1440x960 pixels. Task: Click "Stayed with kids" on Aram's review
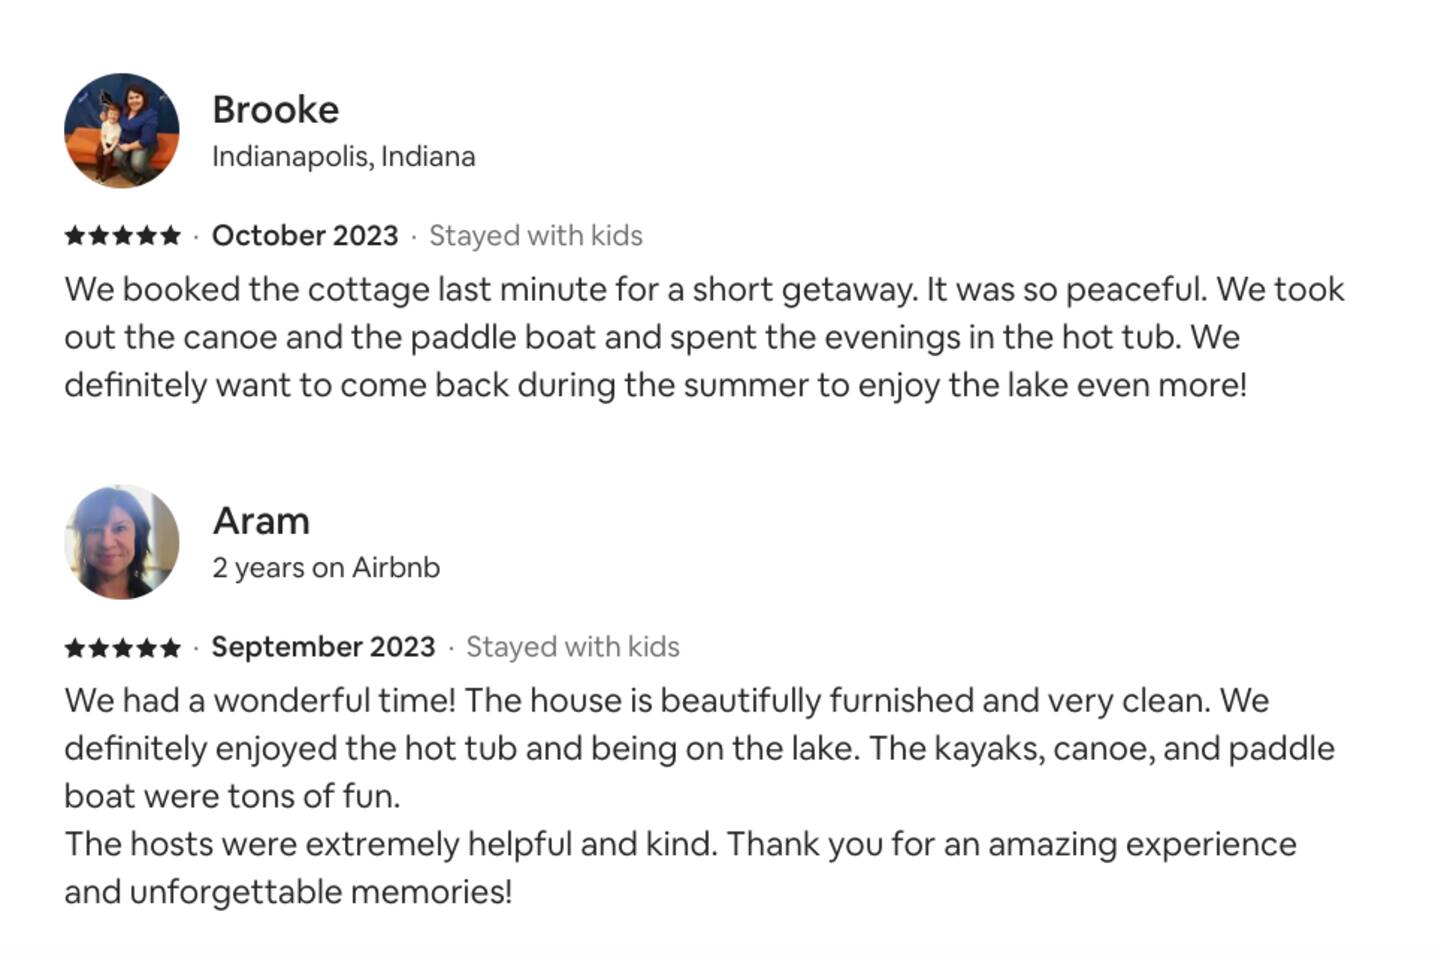click(572, 647)
